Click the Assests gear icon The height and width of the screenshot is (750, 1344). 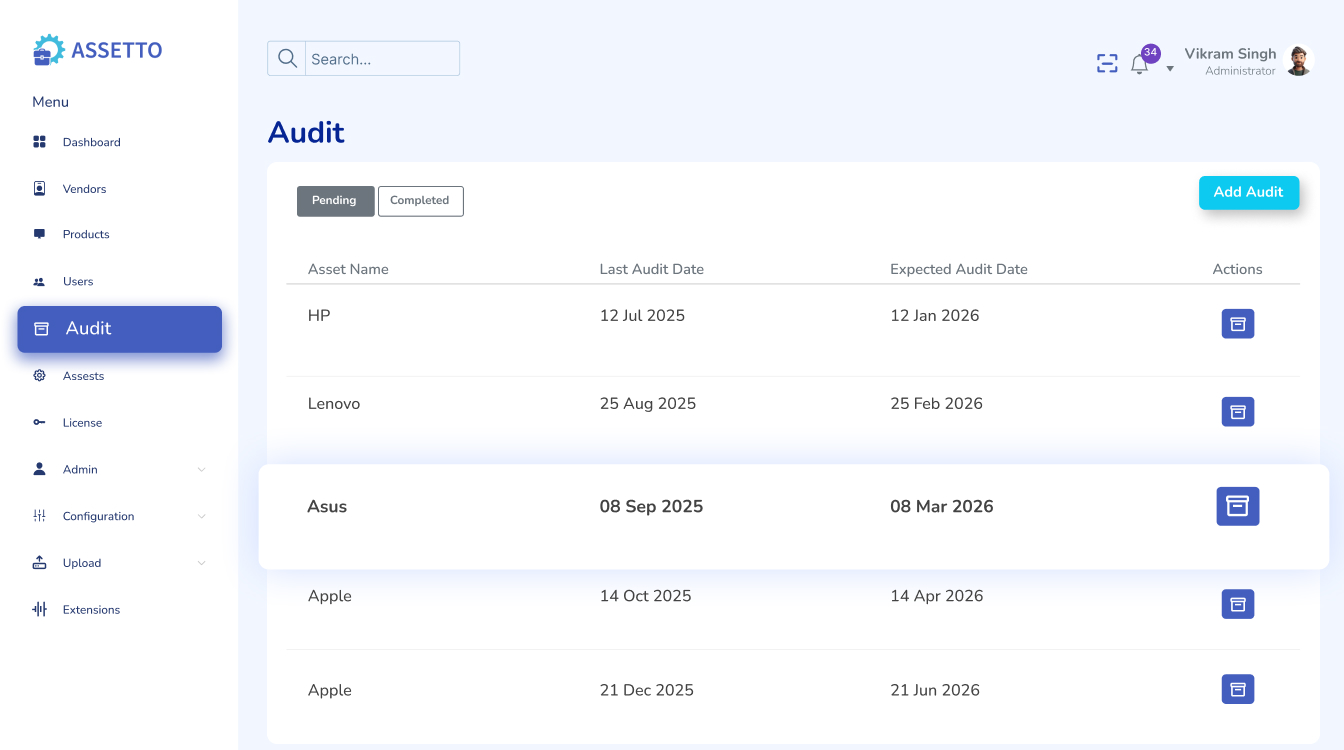[40, 376]
